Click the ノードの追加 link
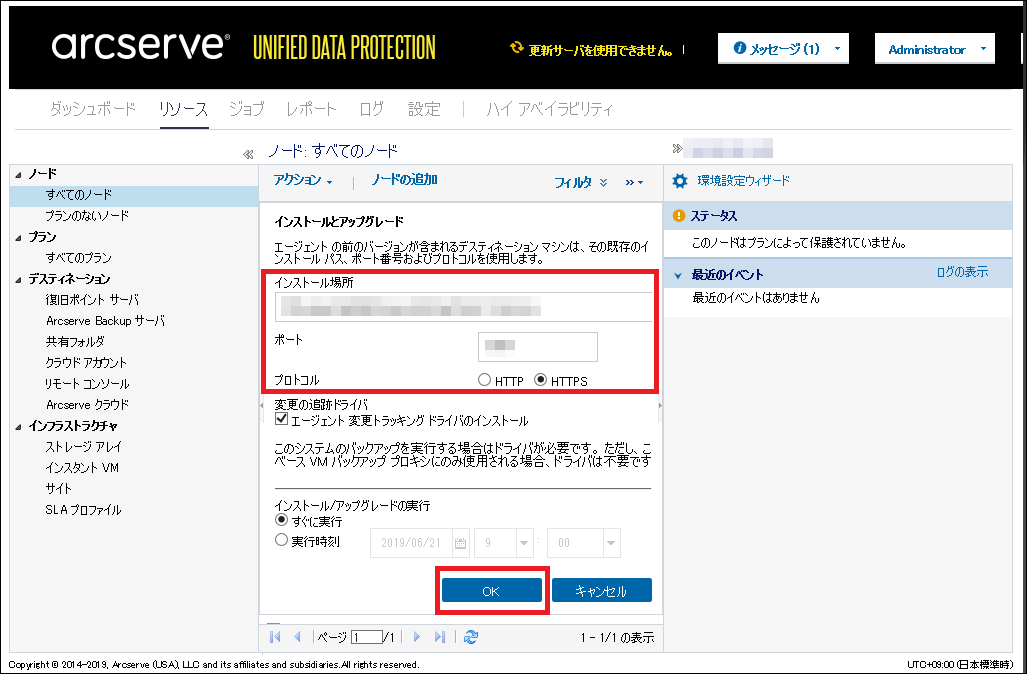 [405, 179]
